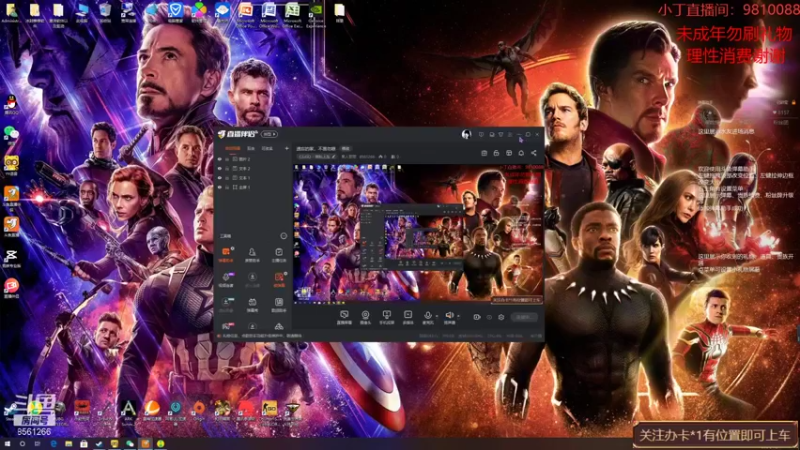This screenshot has height=450, width=800.
Task: Open the middle tool in the toolbox's first row
Action: (252, 254)
